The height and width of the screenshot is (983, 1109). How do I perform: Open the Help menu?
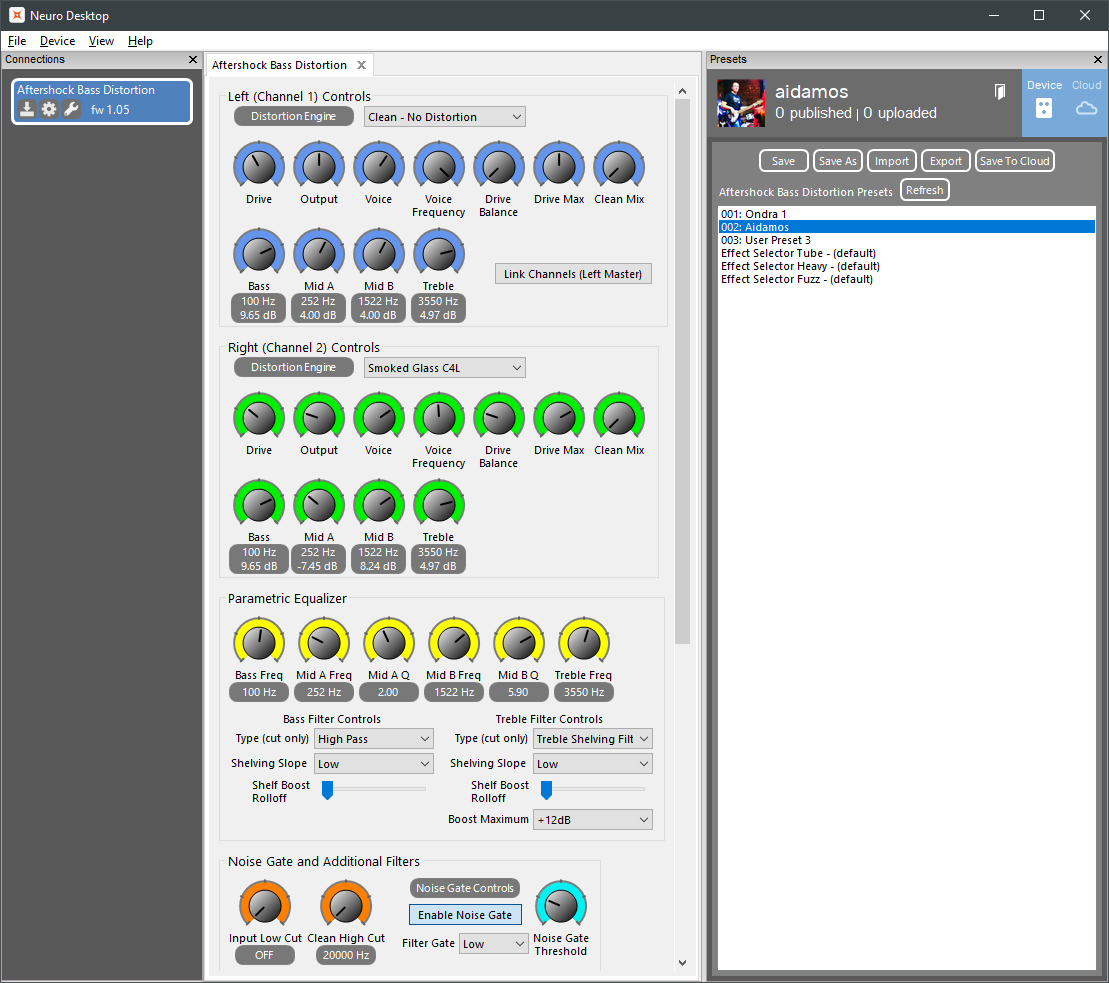point(140,41)
